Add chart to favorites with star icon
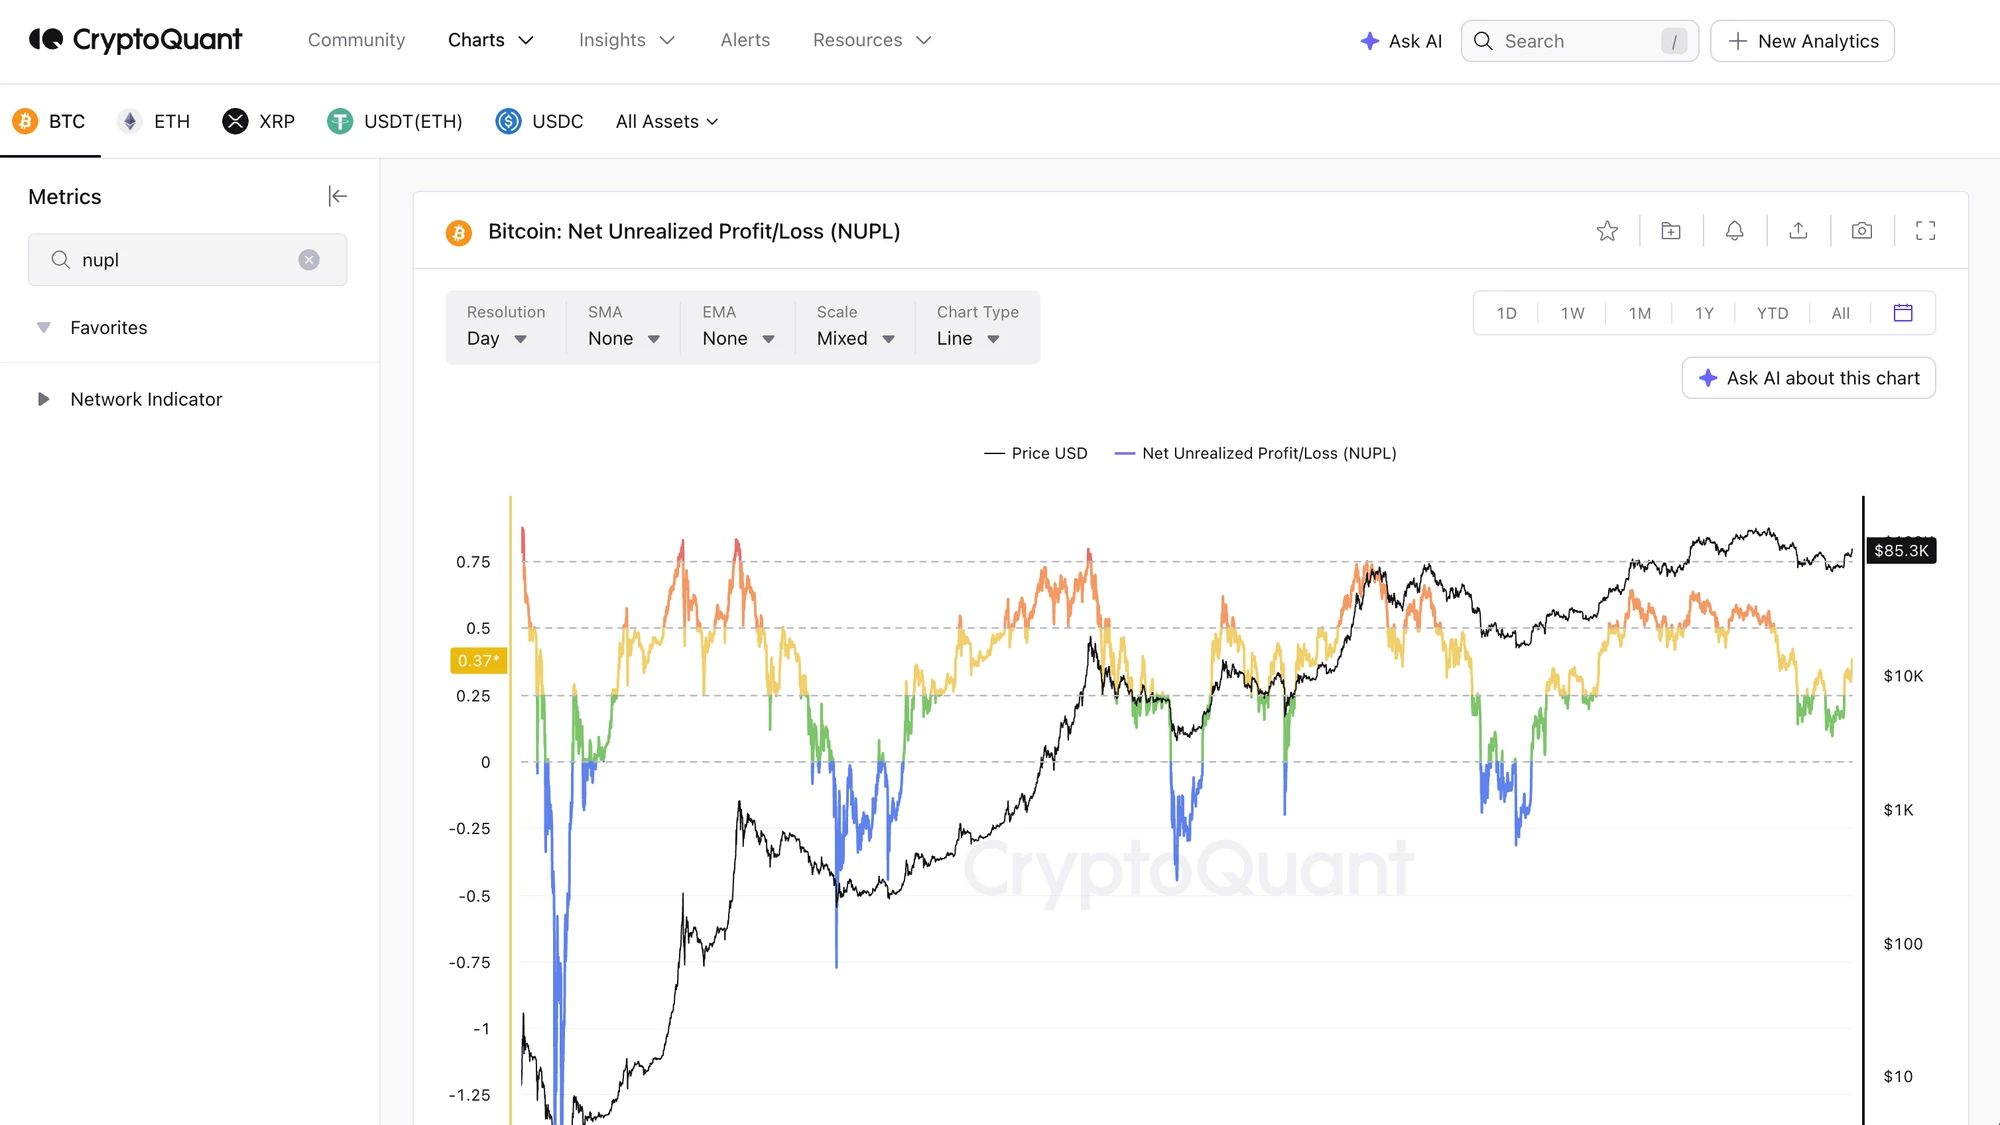 (1607, 231)
